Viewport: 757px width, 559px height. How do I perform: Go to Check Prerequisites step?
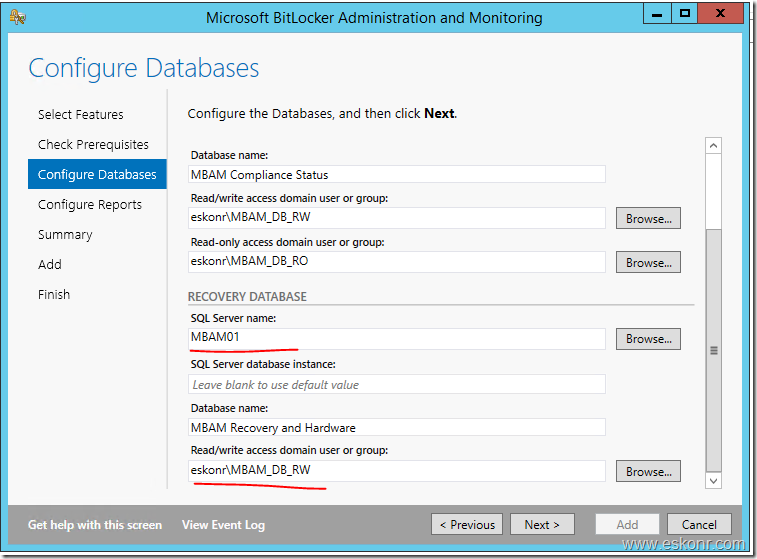tap(93, 144)
